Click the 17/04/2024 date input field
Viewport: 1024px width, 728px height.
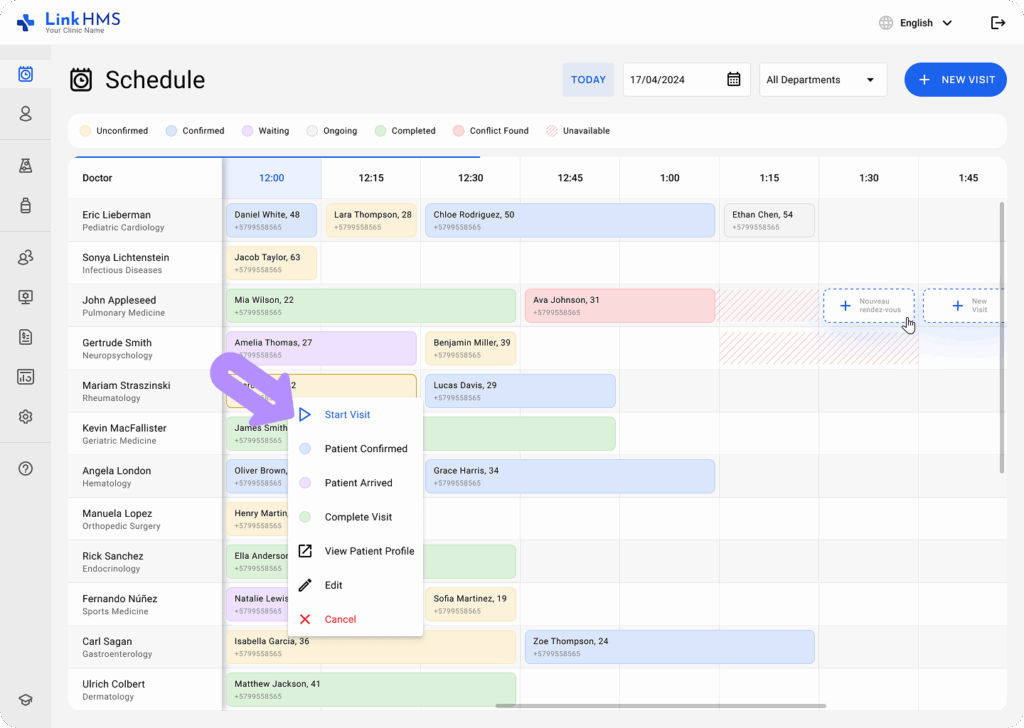(672, 80)
